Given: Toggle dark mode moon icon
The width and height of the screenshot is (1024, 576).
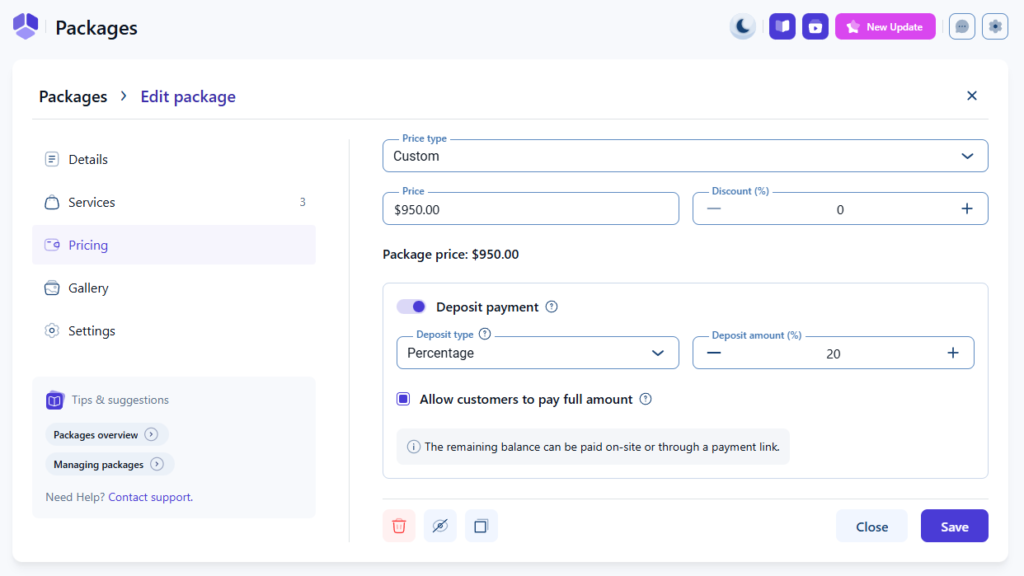Looking at the screenshot, I should click(742, 27).
